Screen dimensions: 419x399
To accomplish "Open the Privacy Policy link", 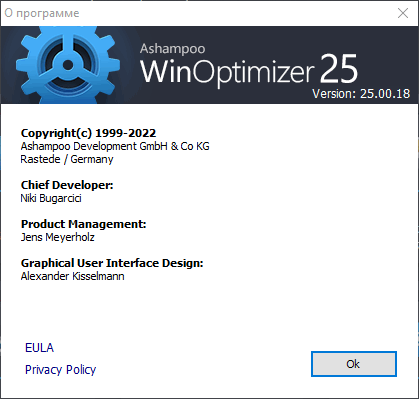I will point(60,370).
